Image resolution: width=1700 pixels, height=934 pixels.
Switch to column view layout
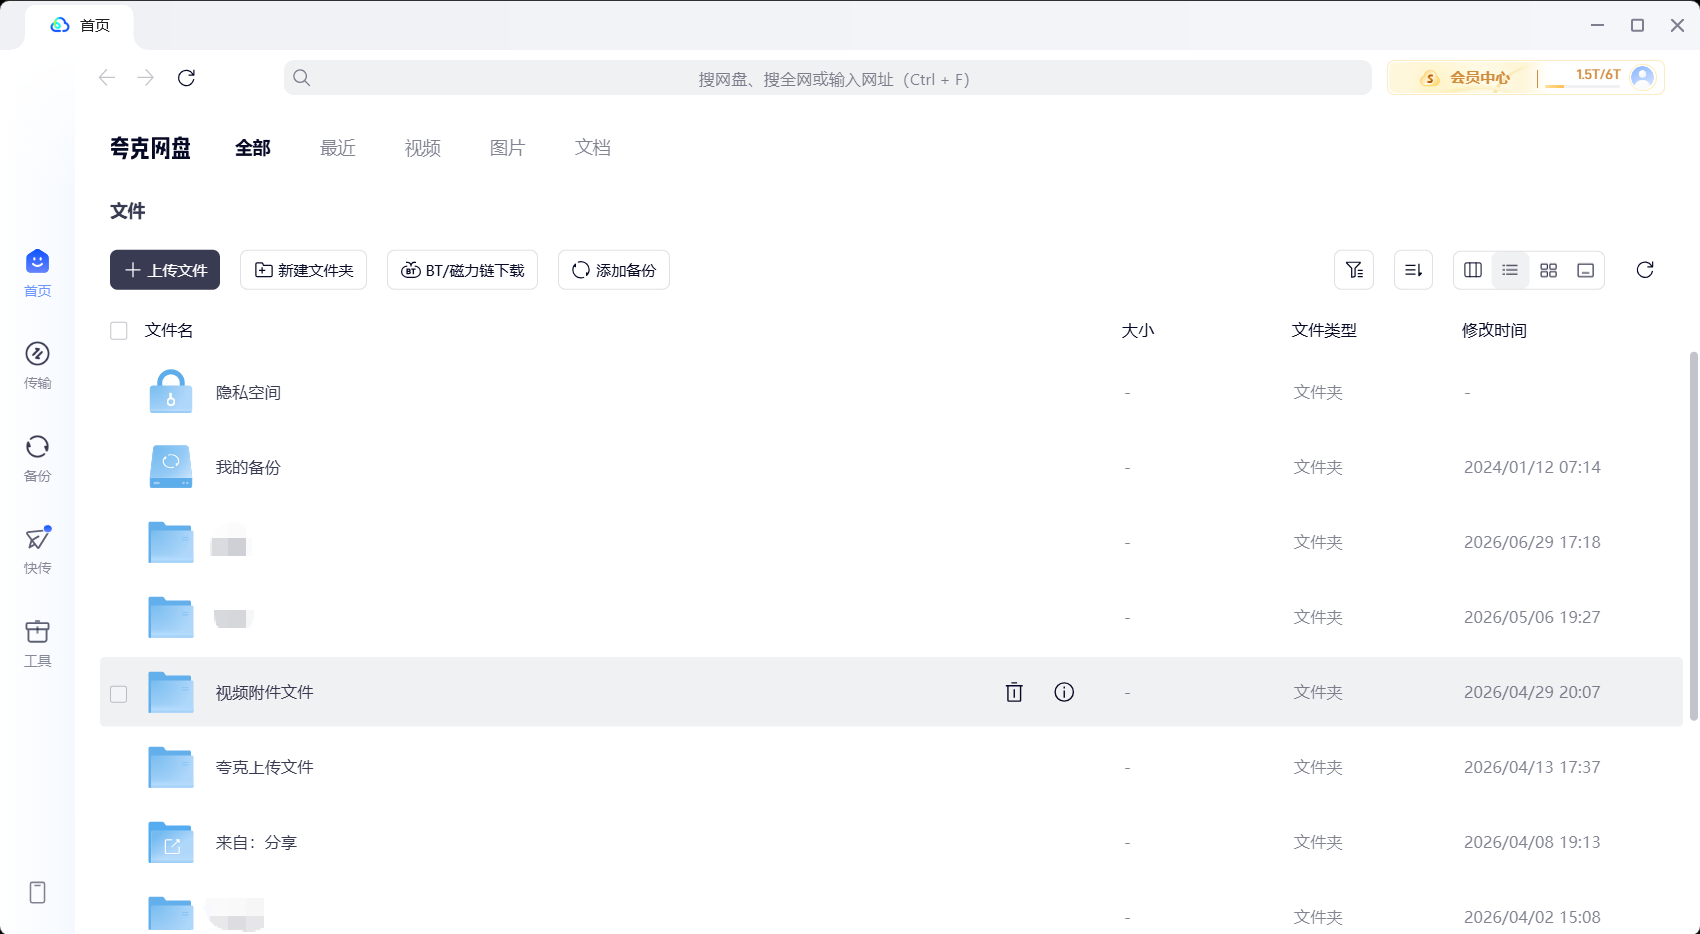(1473, 270)
